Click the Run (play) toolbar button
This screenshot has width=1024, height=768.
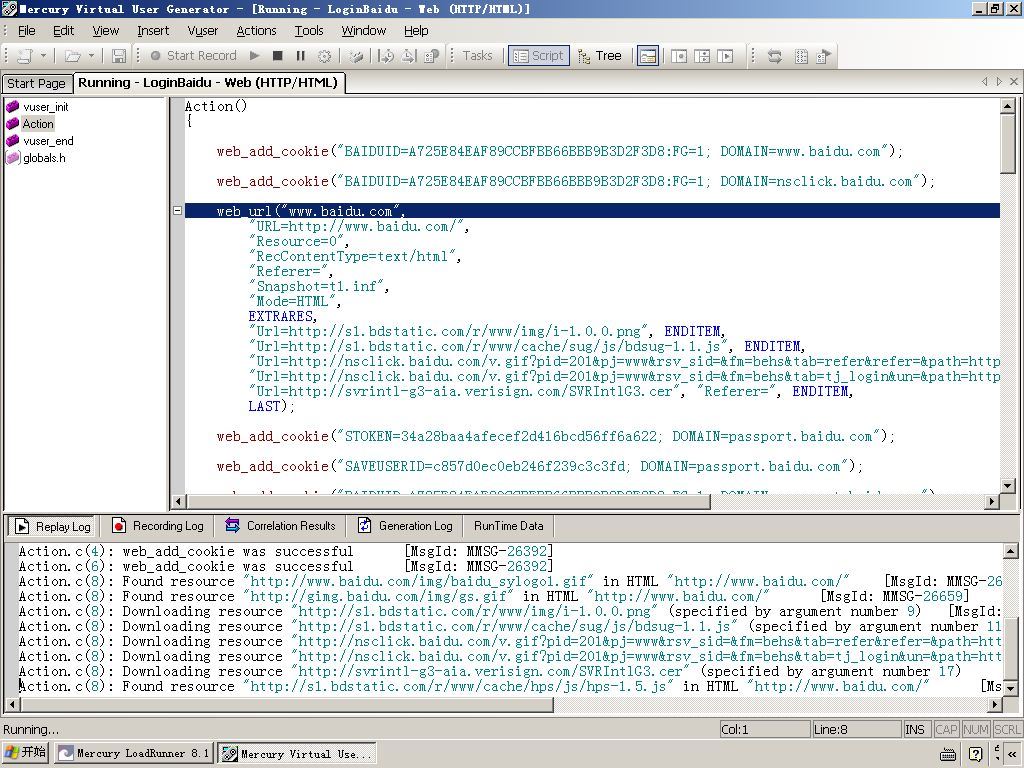[255, 56]
